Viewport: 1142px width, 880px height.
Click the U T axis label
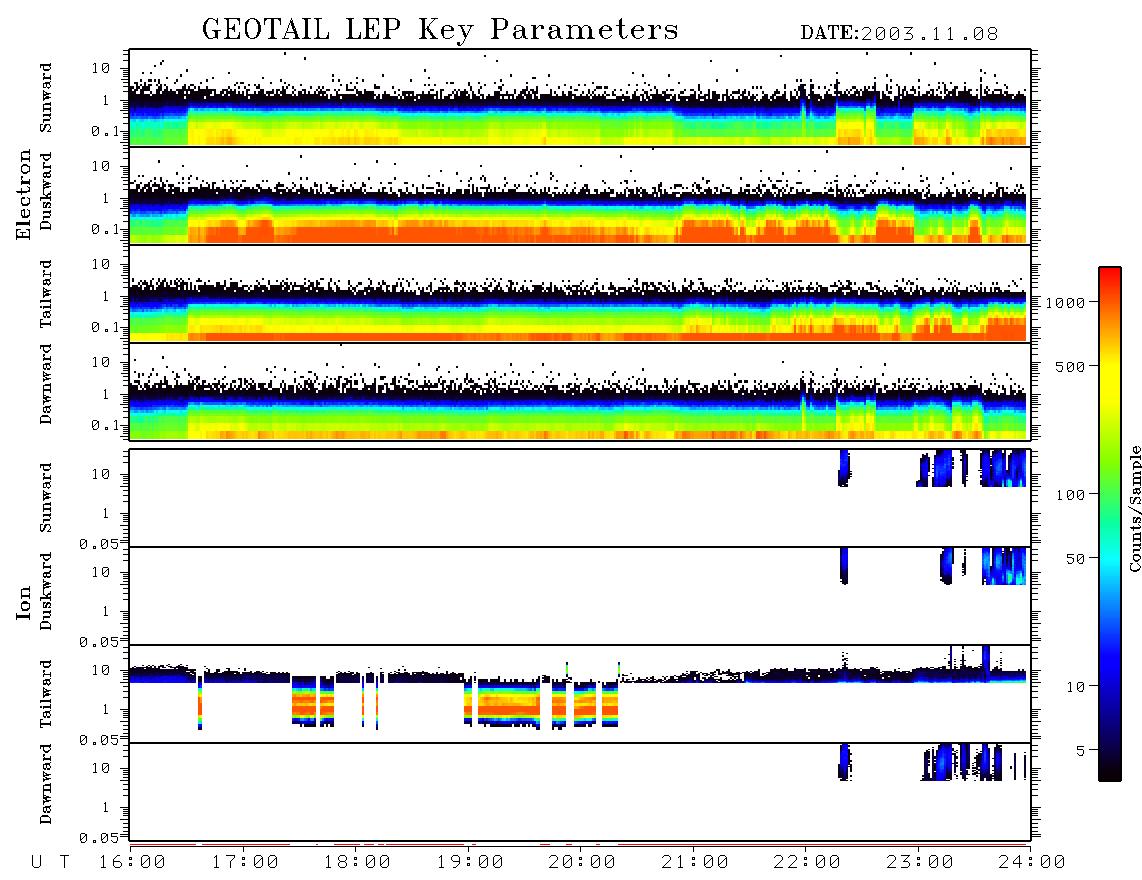[51, 863]
